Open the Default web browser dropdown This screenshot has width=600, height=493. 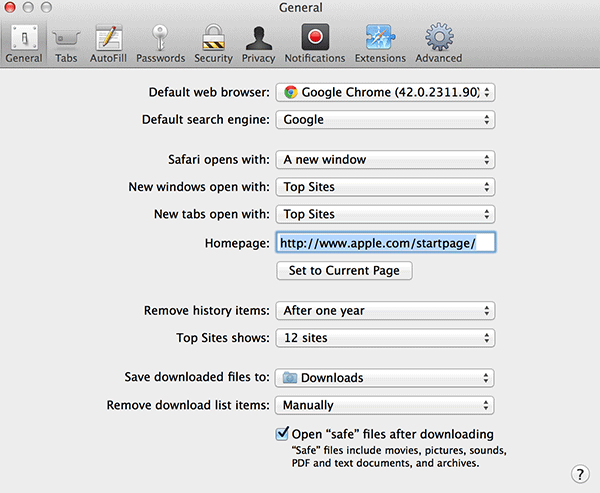pyautogui.click(x=386, y=92)
